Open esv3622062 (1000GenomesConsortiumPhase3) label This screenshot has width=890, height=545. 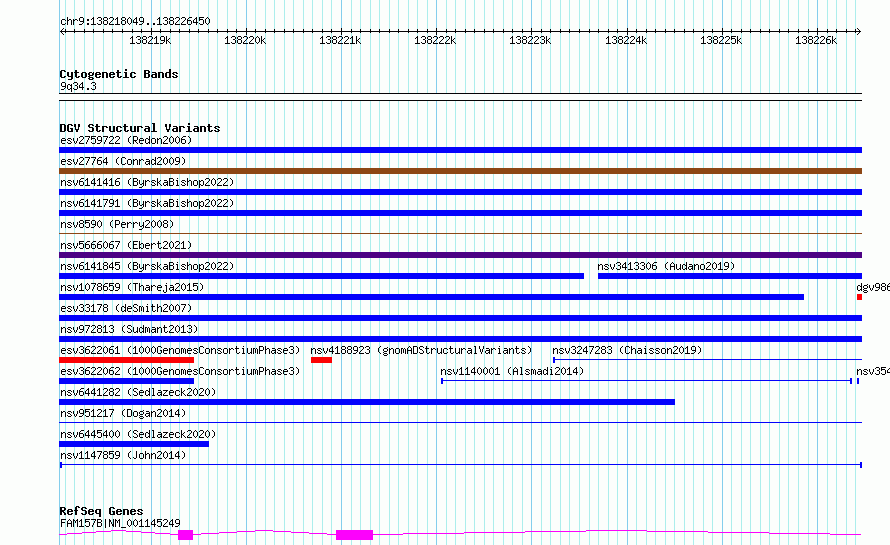tap(180, 371)
